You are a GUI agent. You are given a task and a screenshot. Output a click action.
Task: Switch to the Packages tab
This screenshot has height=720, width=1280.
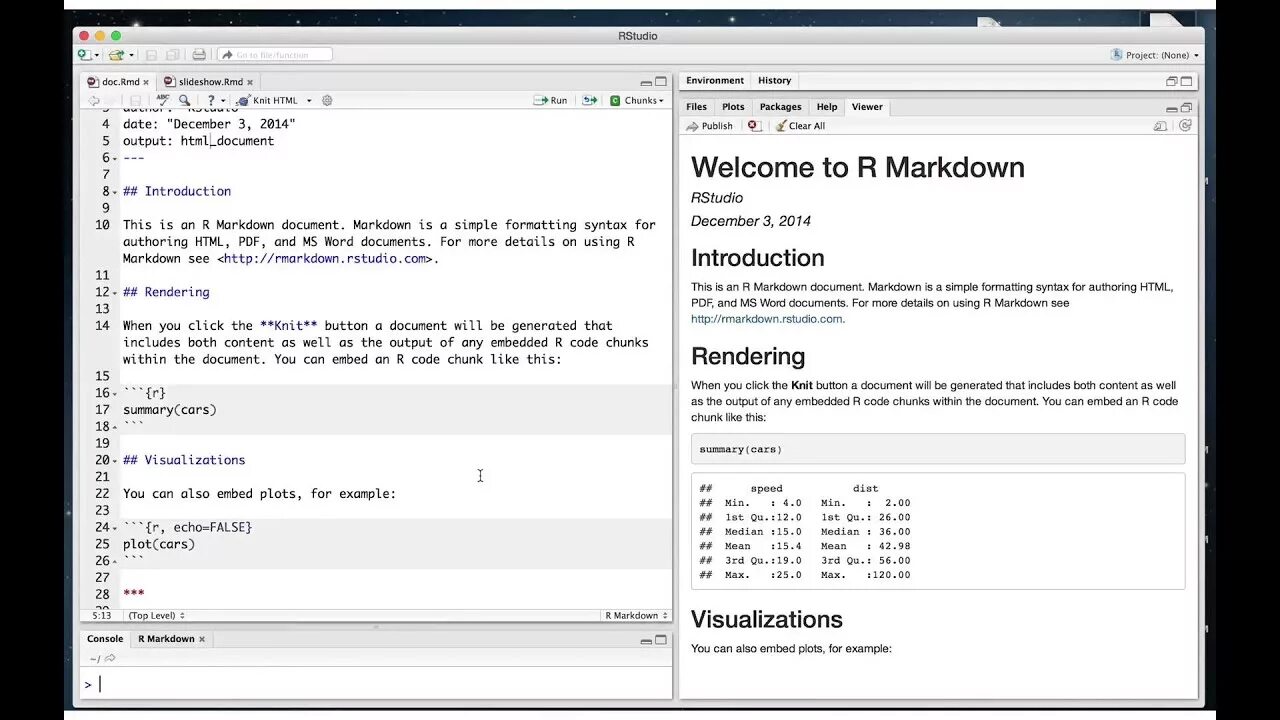coord(780,107)
